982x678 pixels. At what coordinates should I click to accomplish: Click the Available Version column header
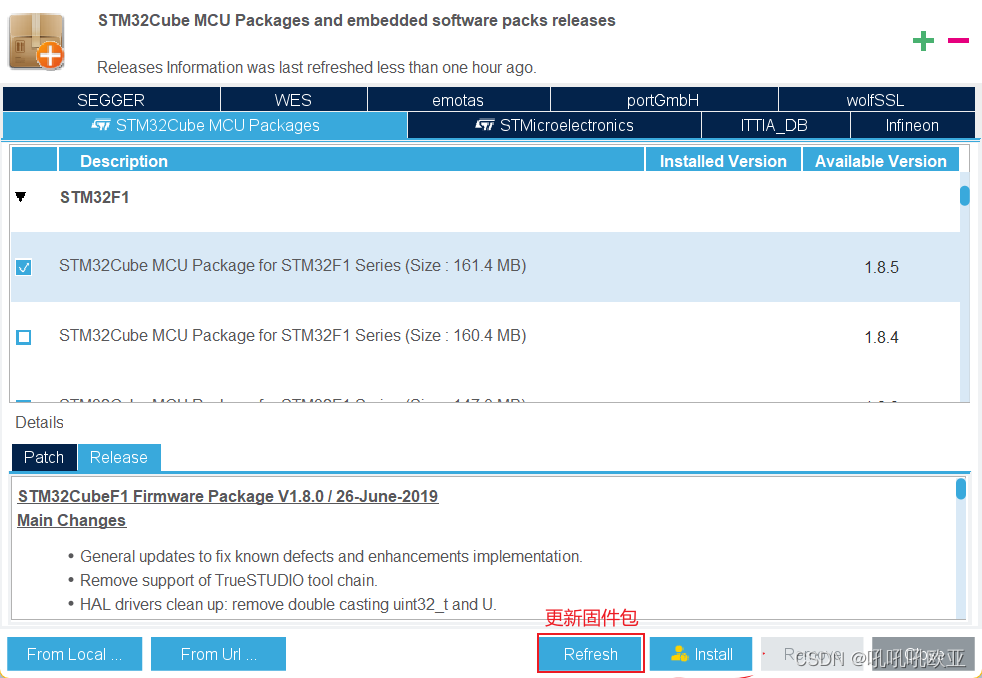pyautogui.click(x=880, y=160)
